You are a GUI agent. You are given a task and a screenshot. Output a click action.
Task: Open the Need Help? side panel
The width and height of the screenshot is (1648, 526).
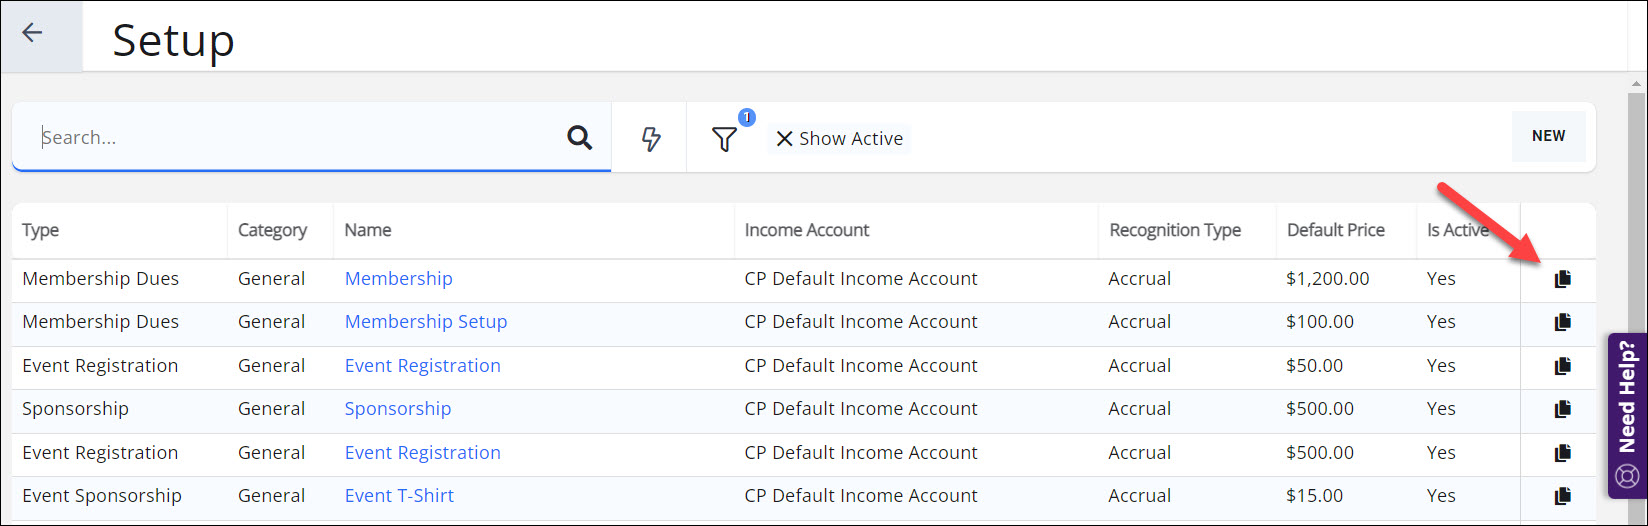pos(1627,415)
